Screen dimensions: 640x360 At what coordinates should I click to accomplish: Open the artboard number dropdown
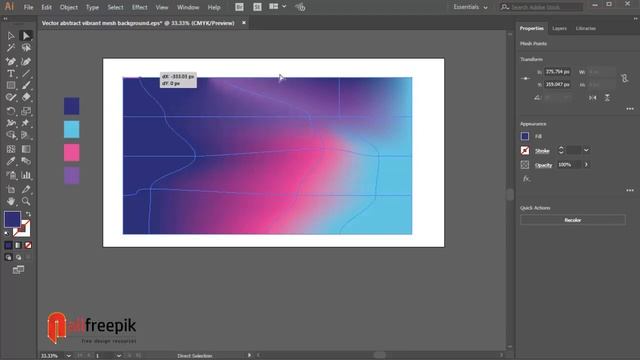click(118, 356)
